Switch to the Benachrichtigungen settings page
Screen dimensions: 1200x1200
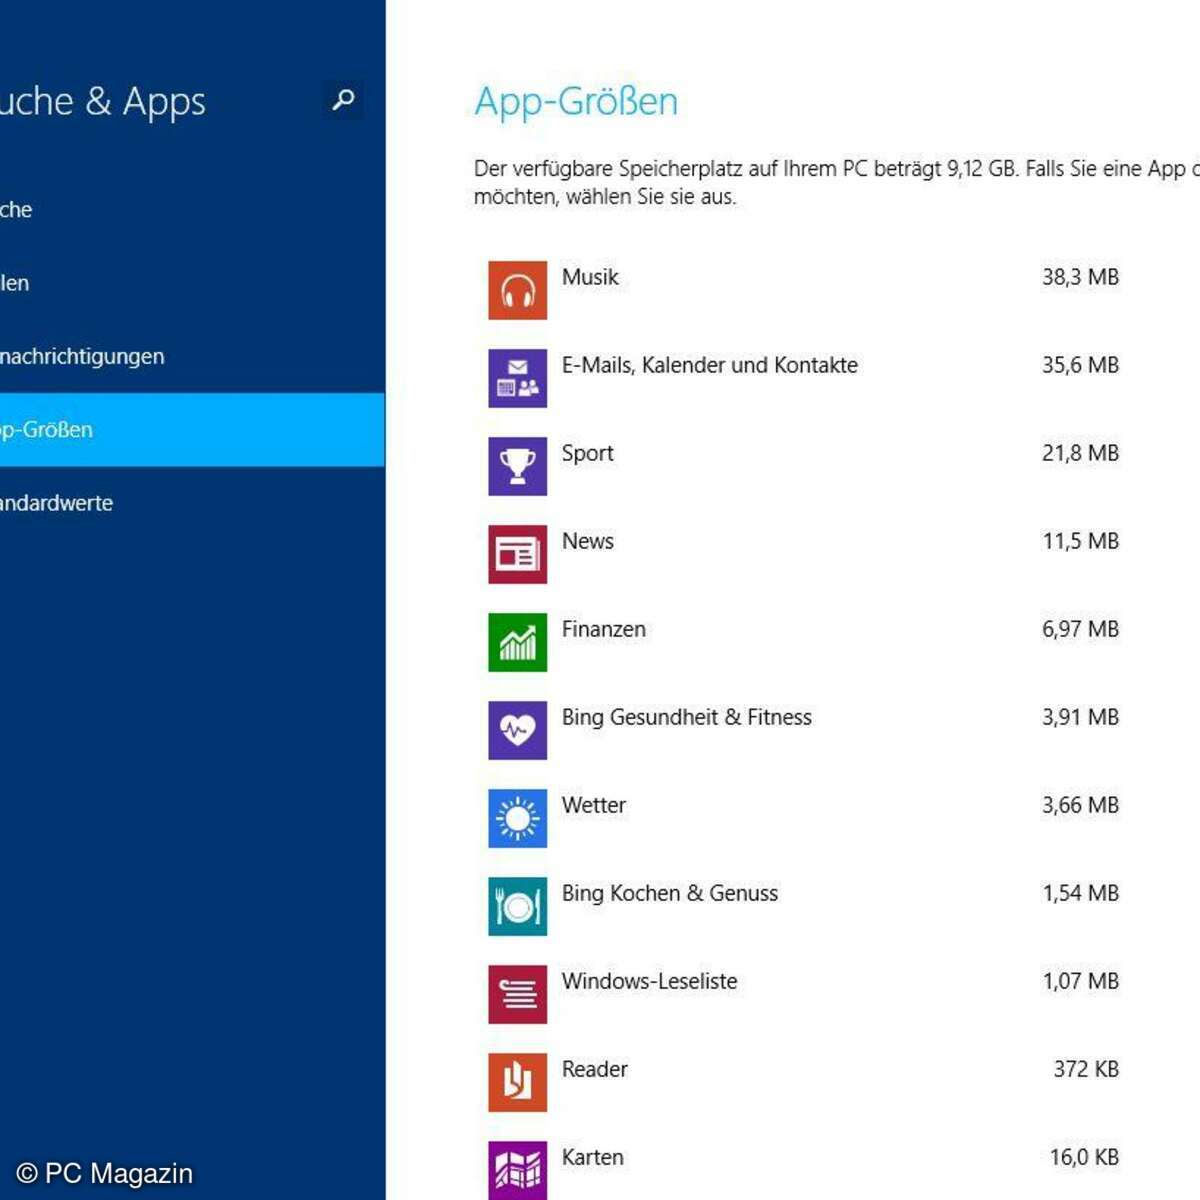82,356
